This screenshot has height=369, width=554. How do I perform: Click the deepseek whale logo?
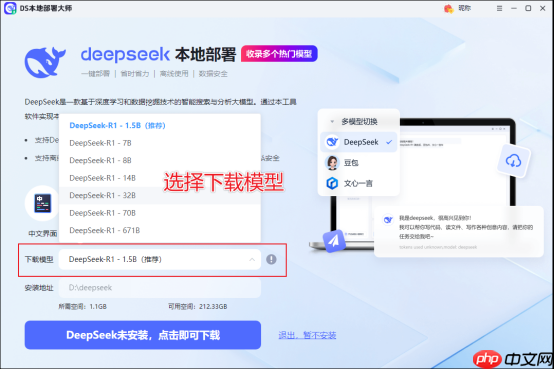click(45, 62)
